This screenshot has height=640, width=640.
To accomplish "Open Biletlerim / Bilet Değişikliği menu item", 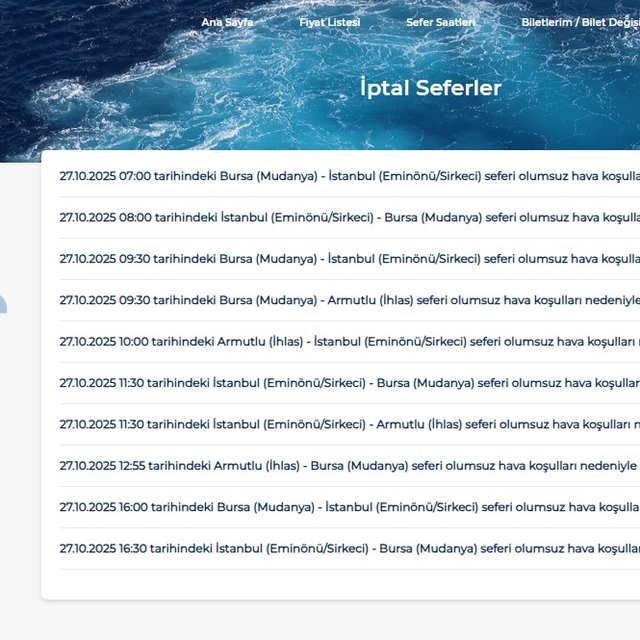I will pyautogui.click(x=580, y=22).
